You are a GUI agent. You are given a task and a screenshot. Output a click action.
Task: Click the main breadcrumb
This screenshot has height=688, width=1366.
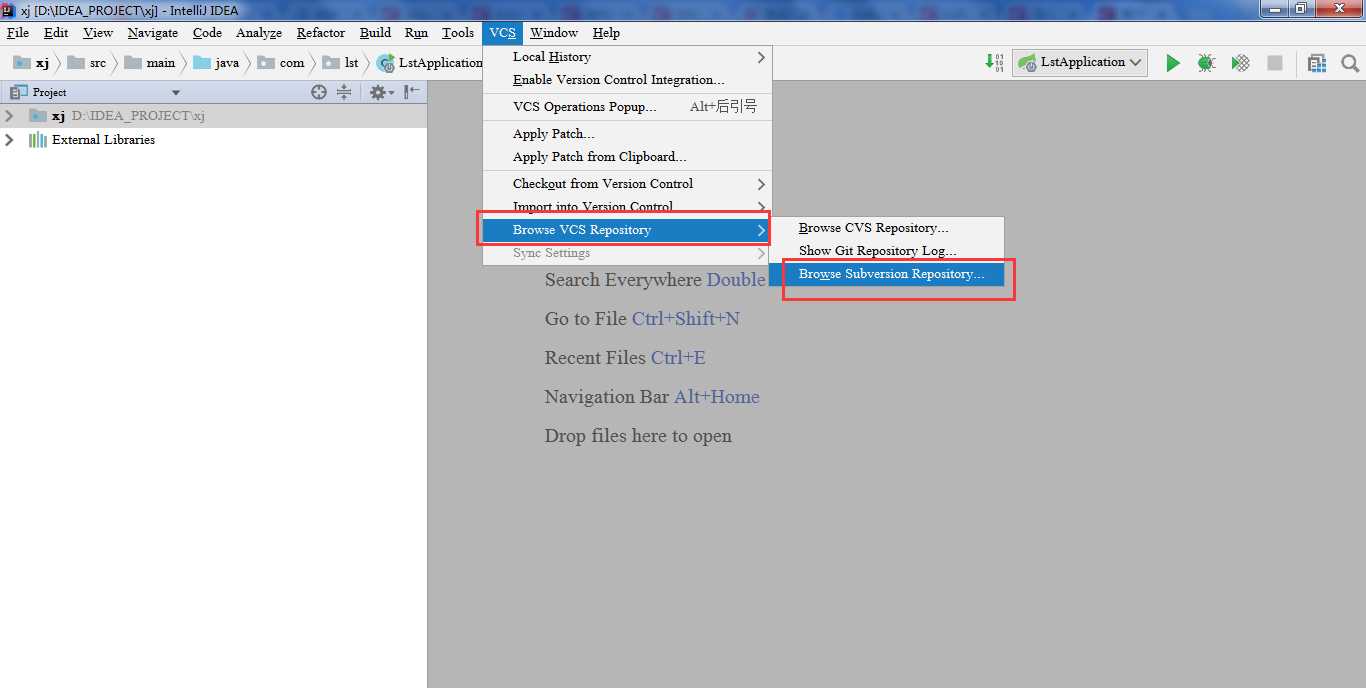150,63
